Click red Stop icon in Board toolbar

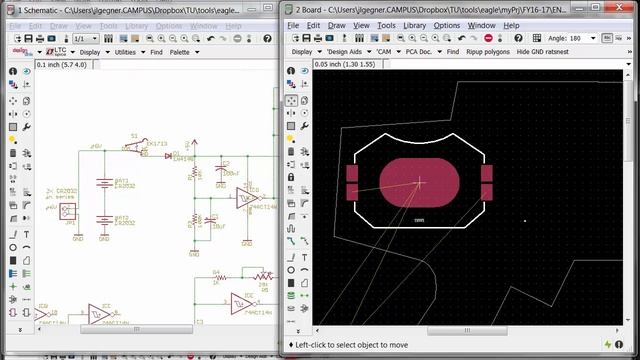click(488, 38)
